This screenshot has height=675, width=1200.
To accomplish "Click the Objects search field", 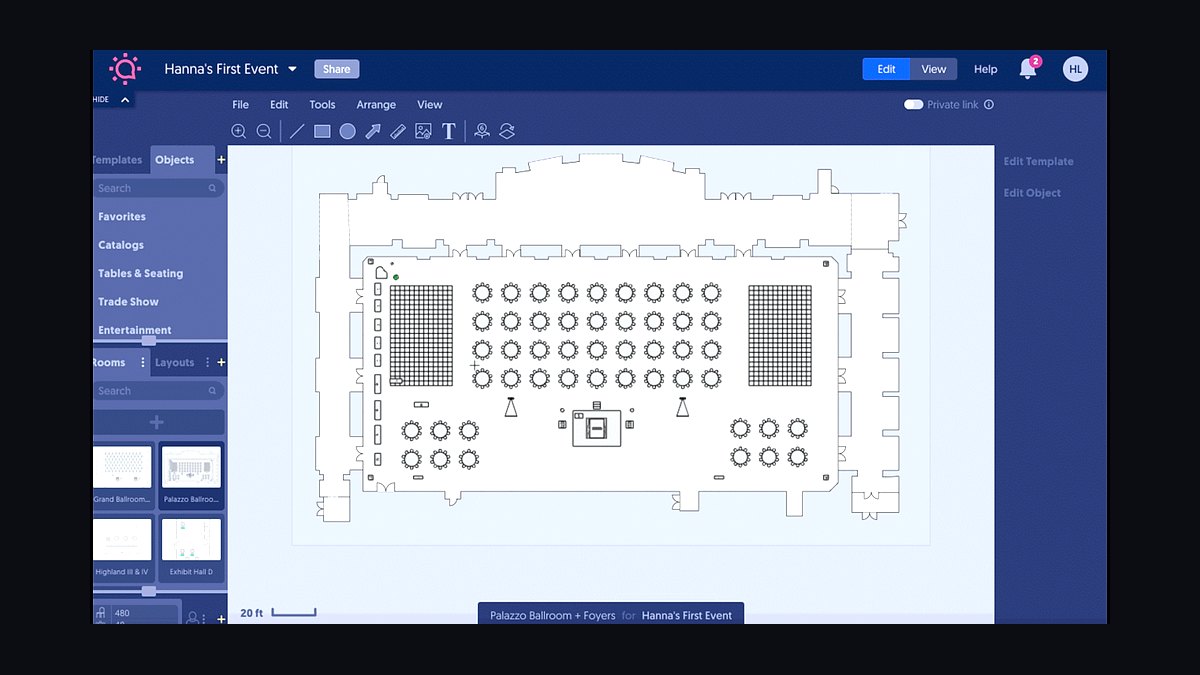I will pyautogui.click(x=159, y=188).
